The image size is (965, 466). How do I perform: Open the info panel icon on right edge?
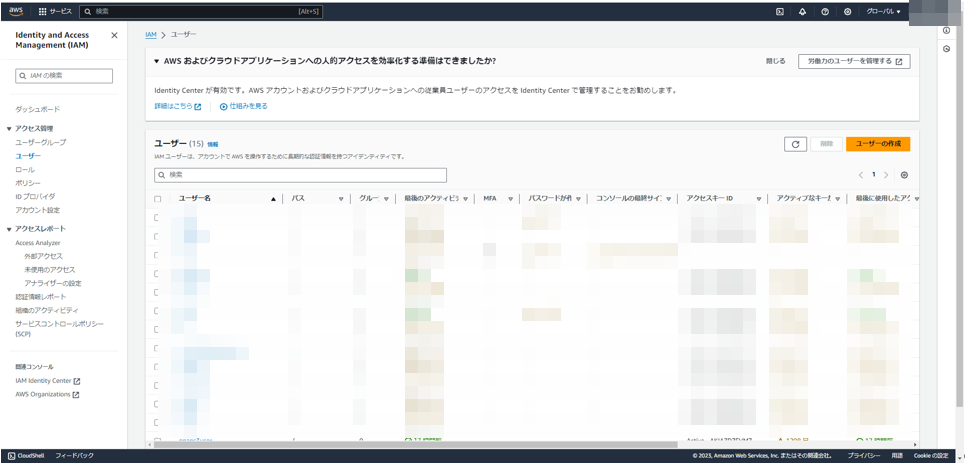947,31
